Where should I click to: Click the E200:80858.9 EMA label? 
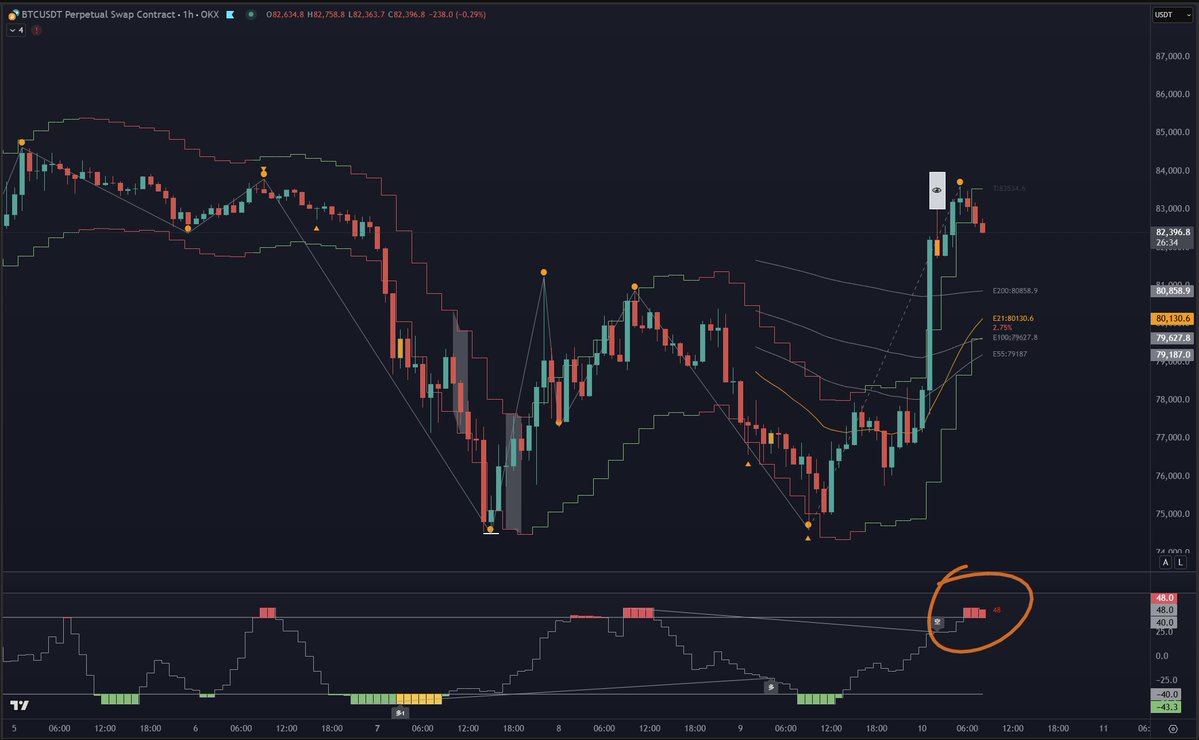[1015, 290]
